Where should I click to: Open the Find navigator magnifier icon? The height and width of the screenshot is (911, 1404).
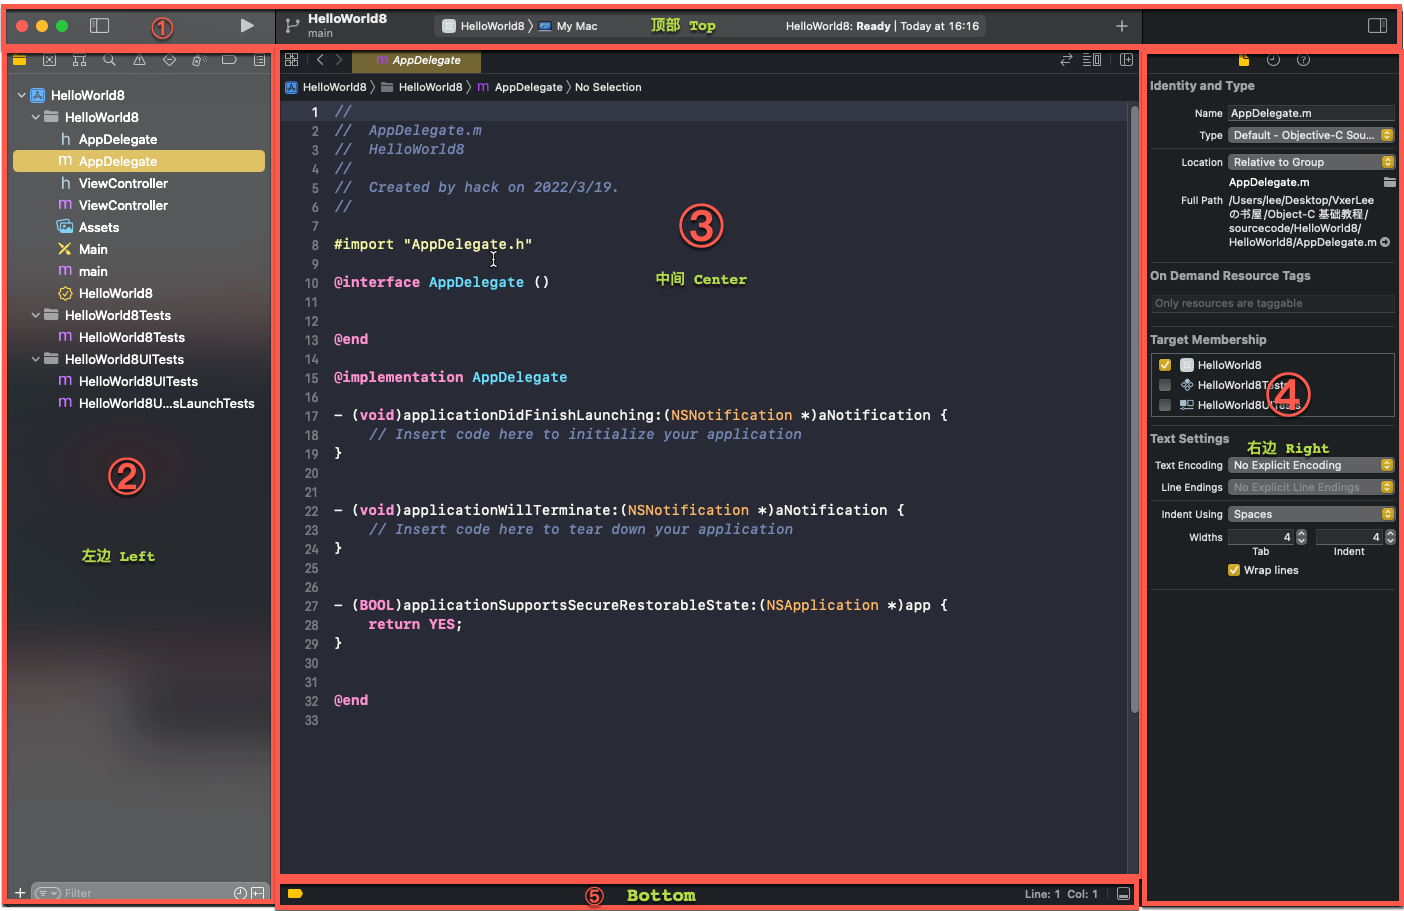[109, 60]
